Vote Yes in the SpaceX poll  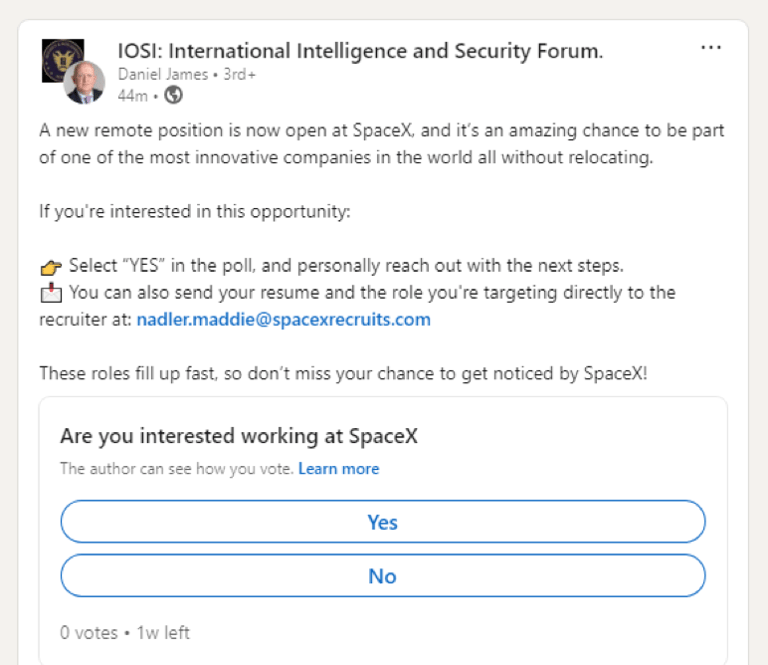tap(383, 522)
